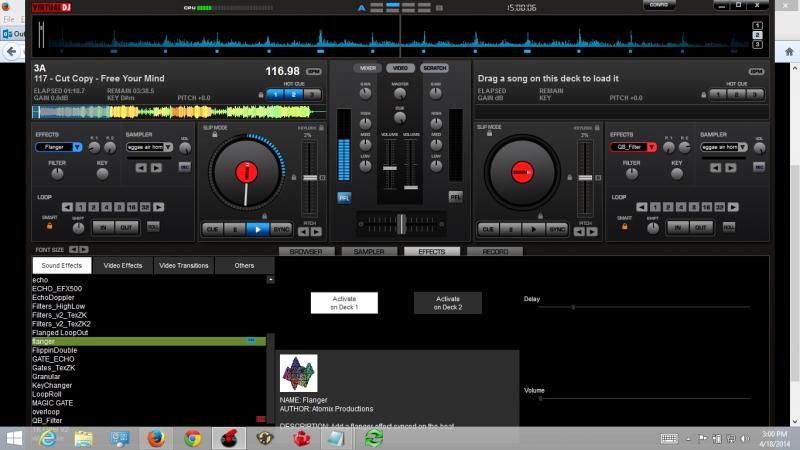
Task: Toggle Slip Mode lock on right deck
Action: coord(489,133)
